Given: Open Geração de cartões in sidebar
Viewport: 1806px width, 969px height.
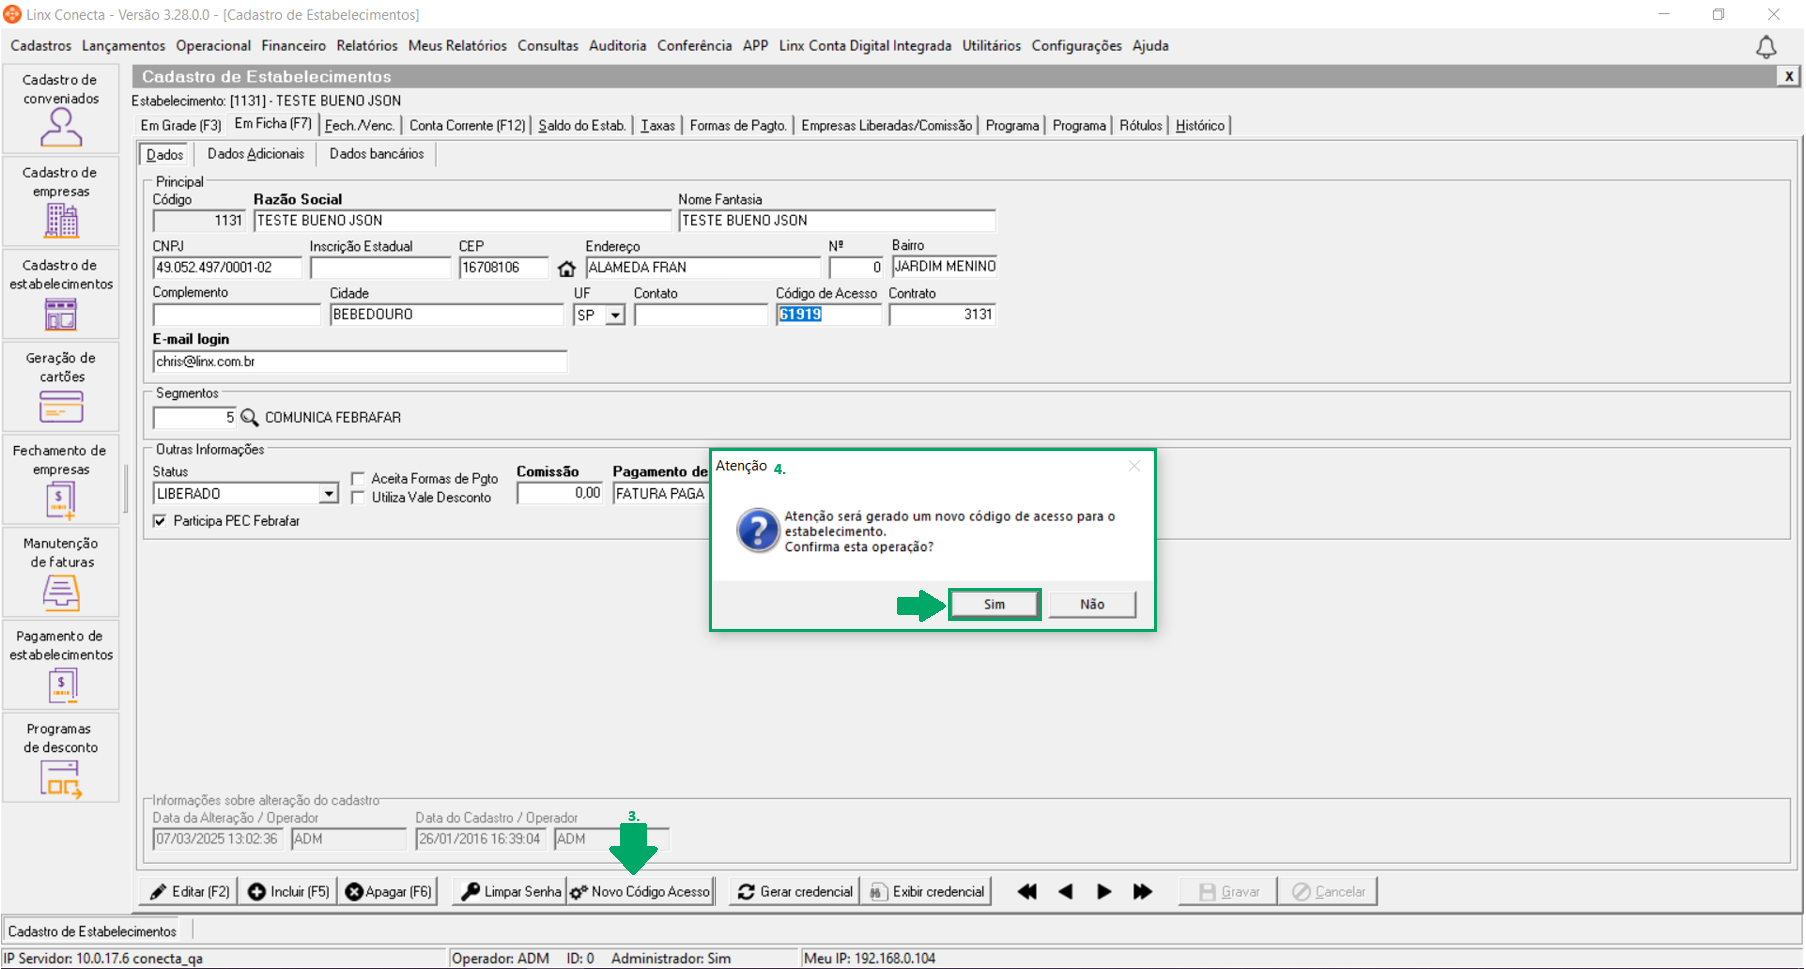Looking at the screenshot, I should (x=61, y=387).
